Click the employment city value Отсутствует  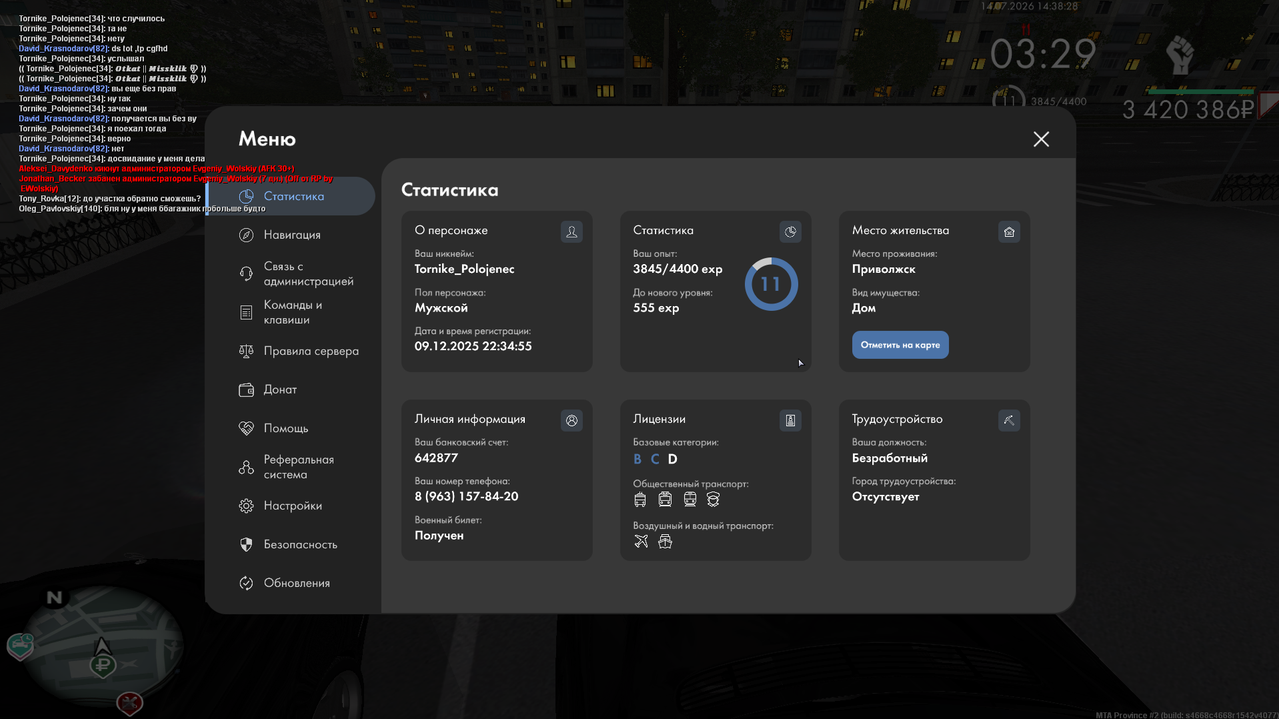point(885,496)
